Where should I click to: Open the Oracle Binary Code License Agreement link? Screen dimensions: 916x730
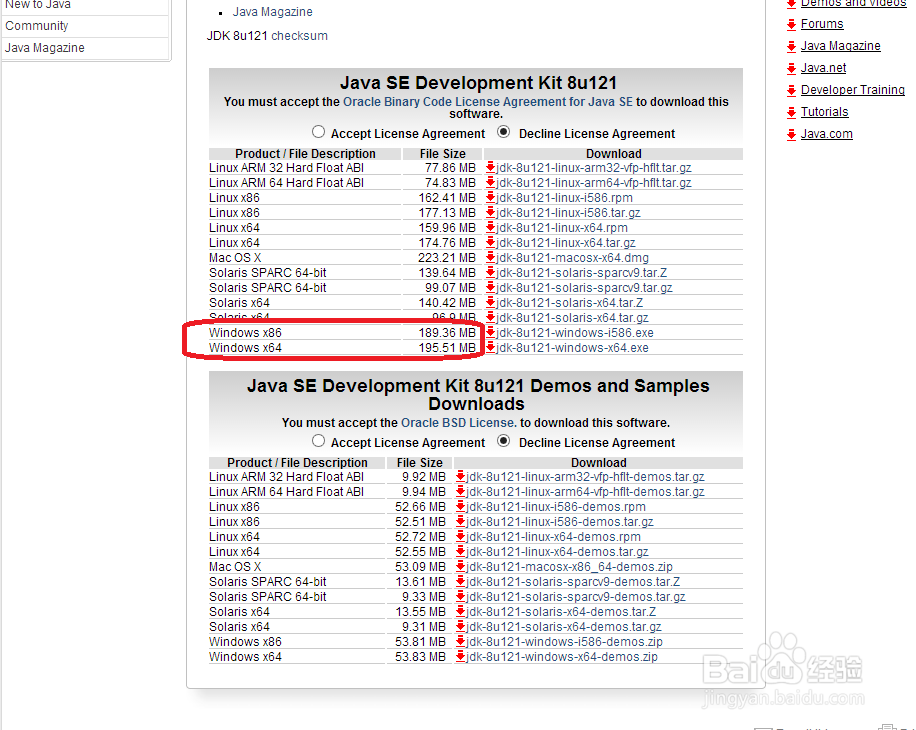(488, 102)
